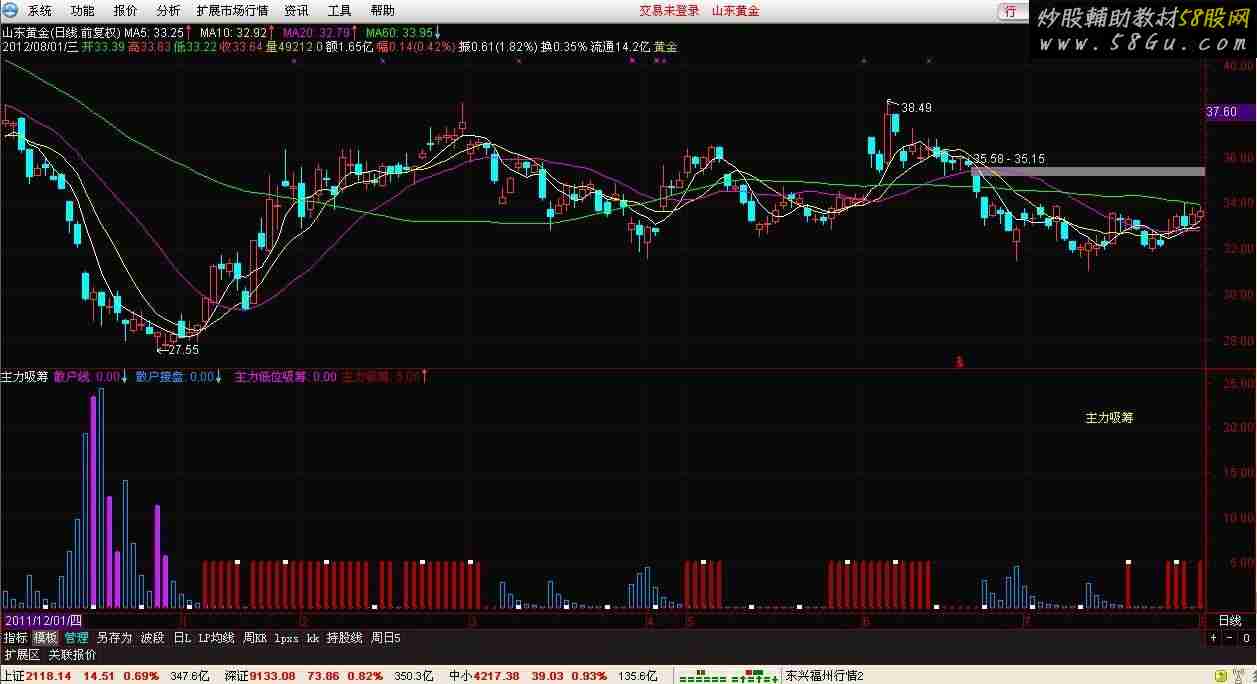Open the 扩展区 tab
The height and width of the screenshot is (684, 1257).
pyautogui.click(x=22, y=655)
